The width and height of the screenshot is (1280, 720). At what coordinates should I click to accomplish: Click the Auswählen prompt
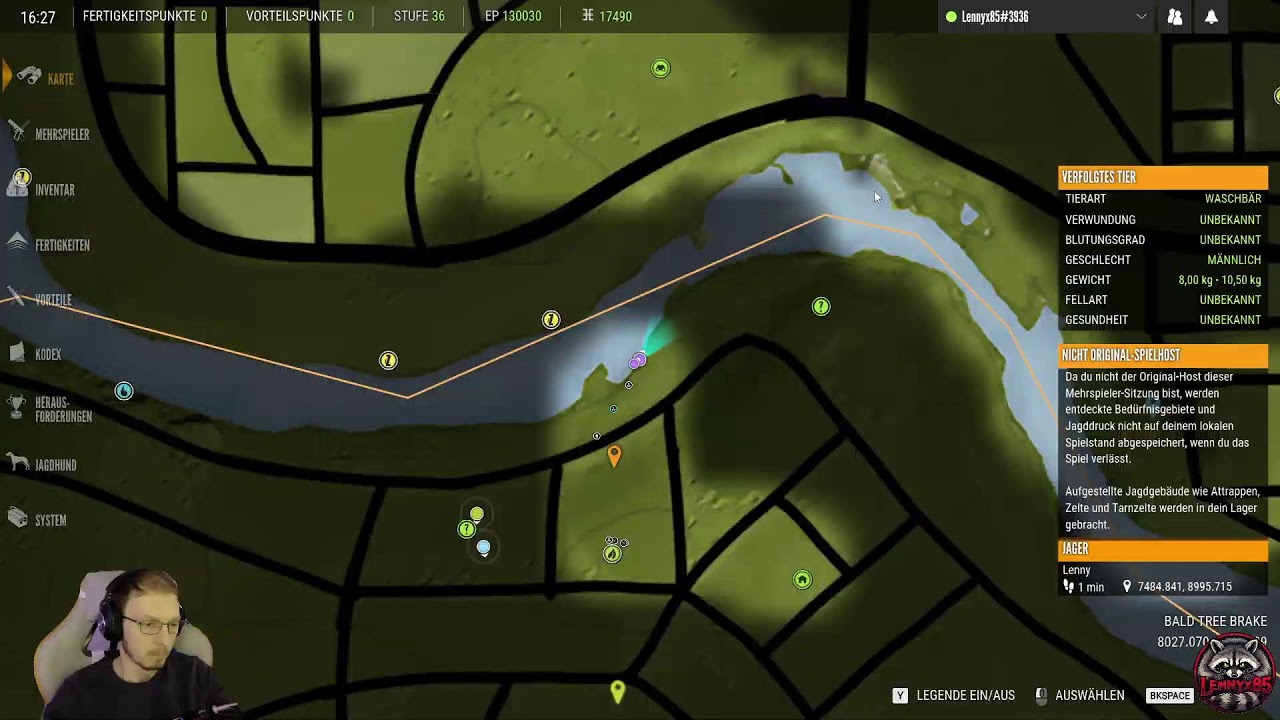point(1089,695)
